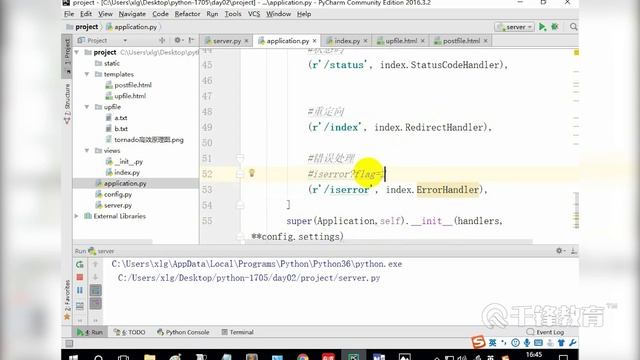This screenshot has height=360, width=640.
Task: Toggle soft-wrap button in Run panel
Action: tap(96, 291)
